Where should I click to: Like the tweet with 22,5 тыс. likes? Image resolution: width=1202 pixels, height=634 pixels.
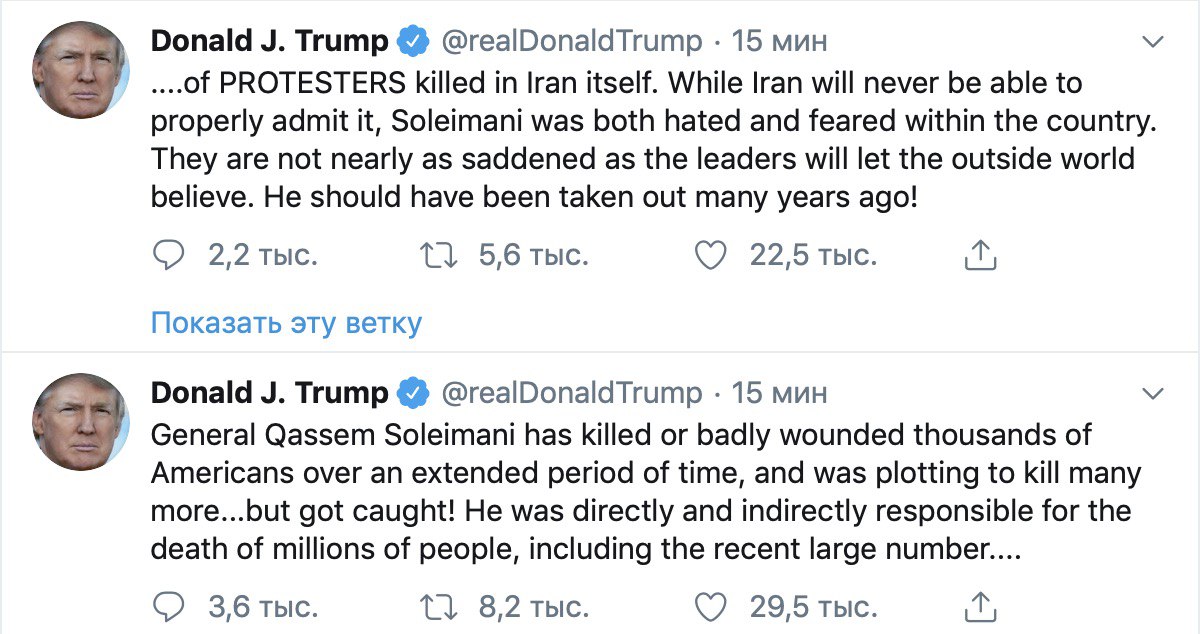(x=710, y=256)
